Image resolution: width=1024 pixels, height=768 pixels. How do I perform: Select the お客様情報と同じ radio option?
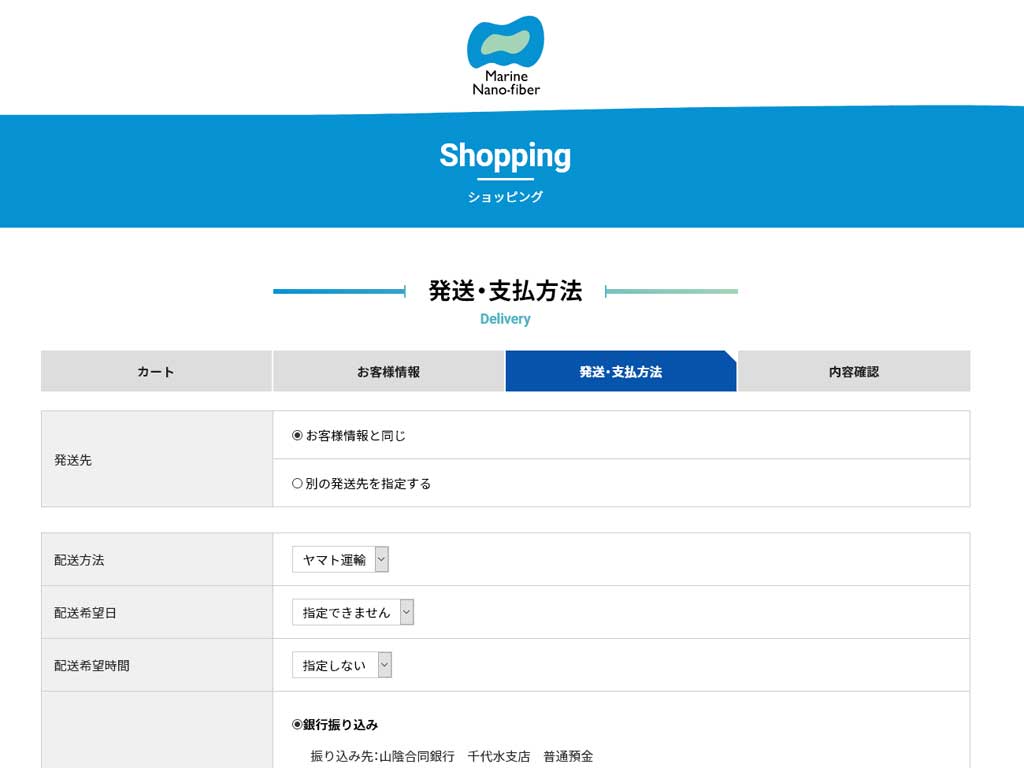coord(297,436)
